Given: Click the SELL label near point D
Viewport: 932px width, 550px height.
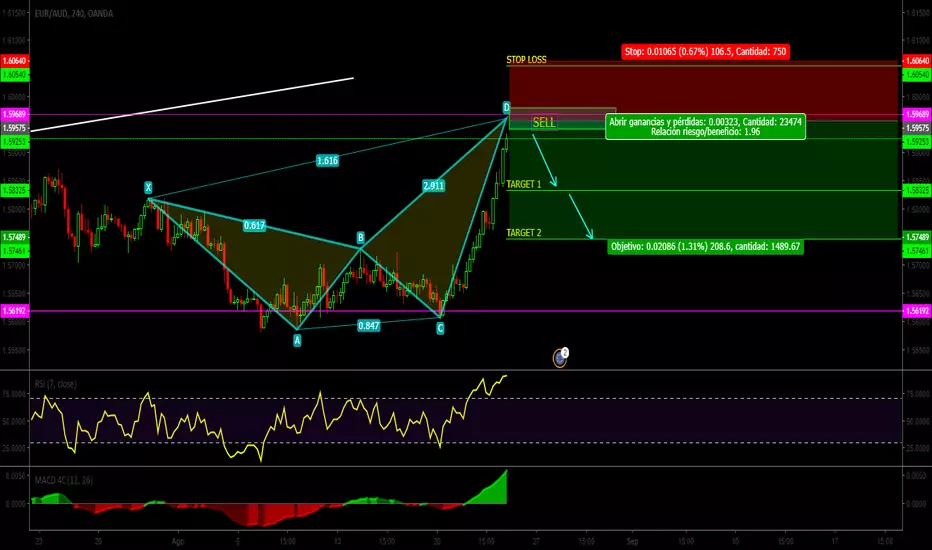Looking at the screenshot, I should [543, 122].
